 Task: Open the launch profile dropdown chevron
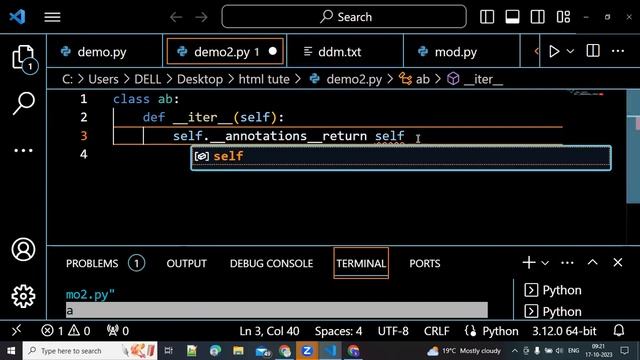click(545, 263)
